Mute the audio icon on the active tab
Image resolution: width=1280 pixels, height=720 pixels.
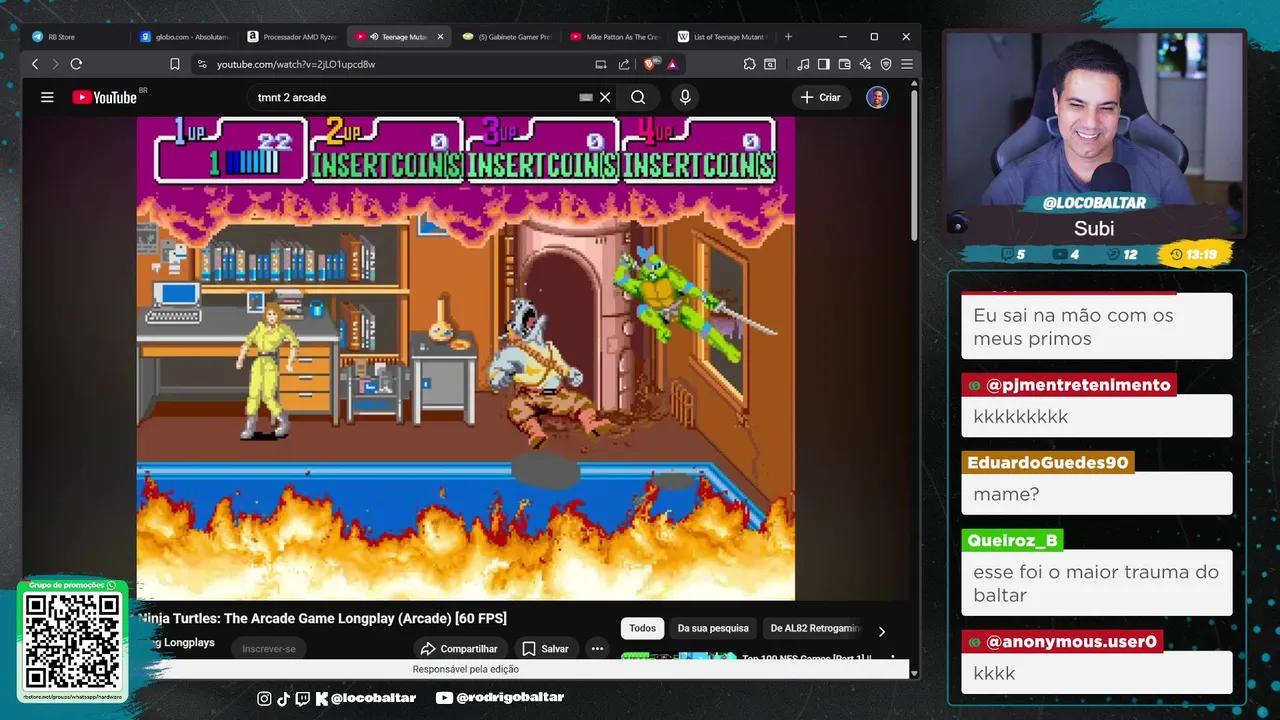point(374,37)
